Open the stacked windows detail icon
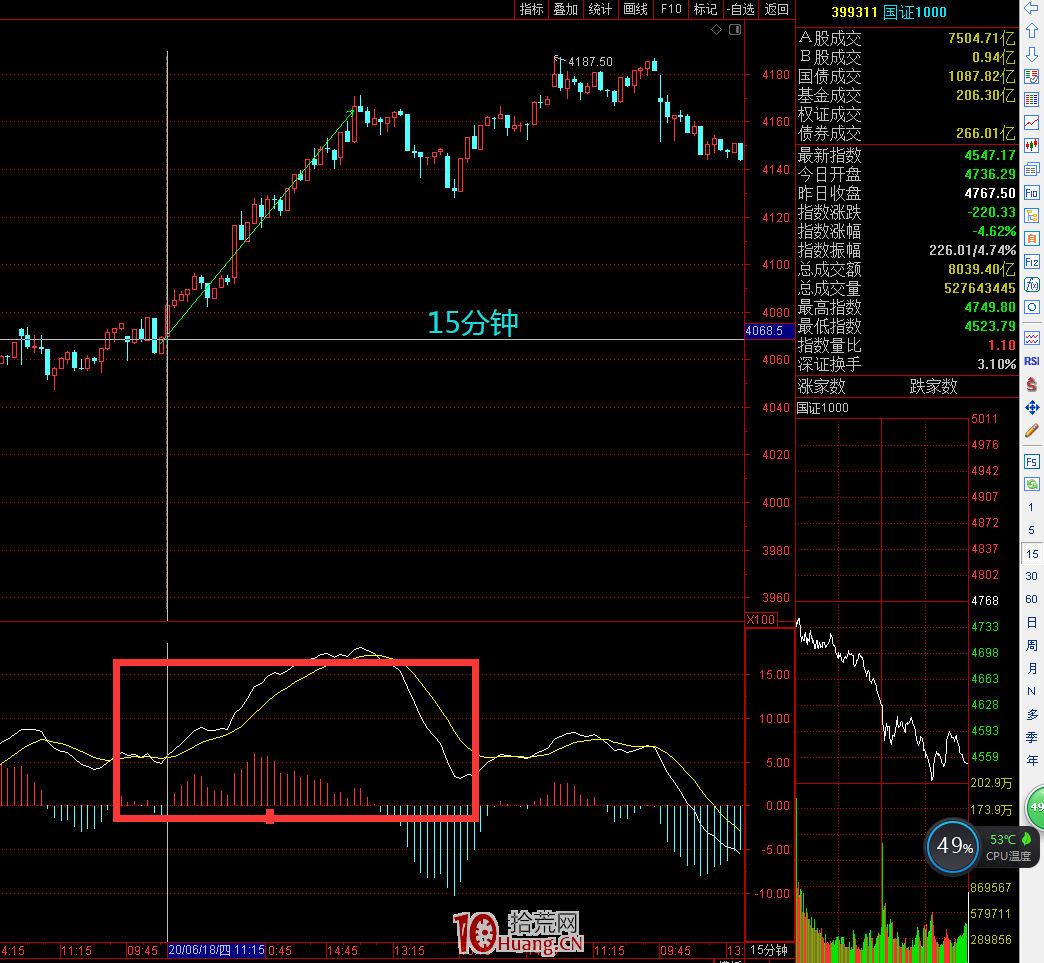Viewport: 1044px width, 963px height. coord(1031,169)
